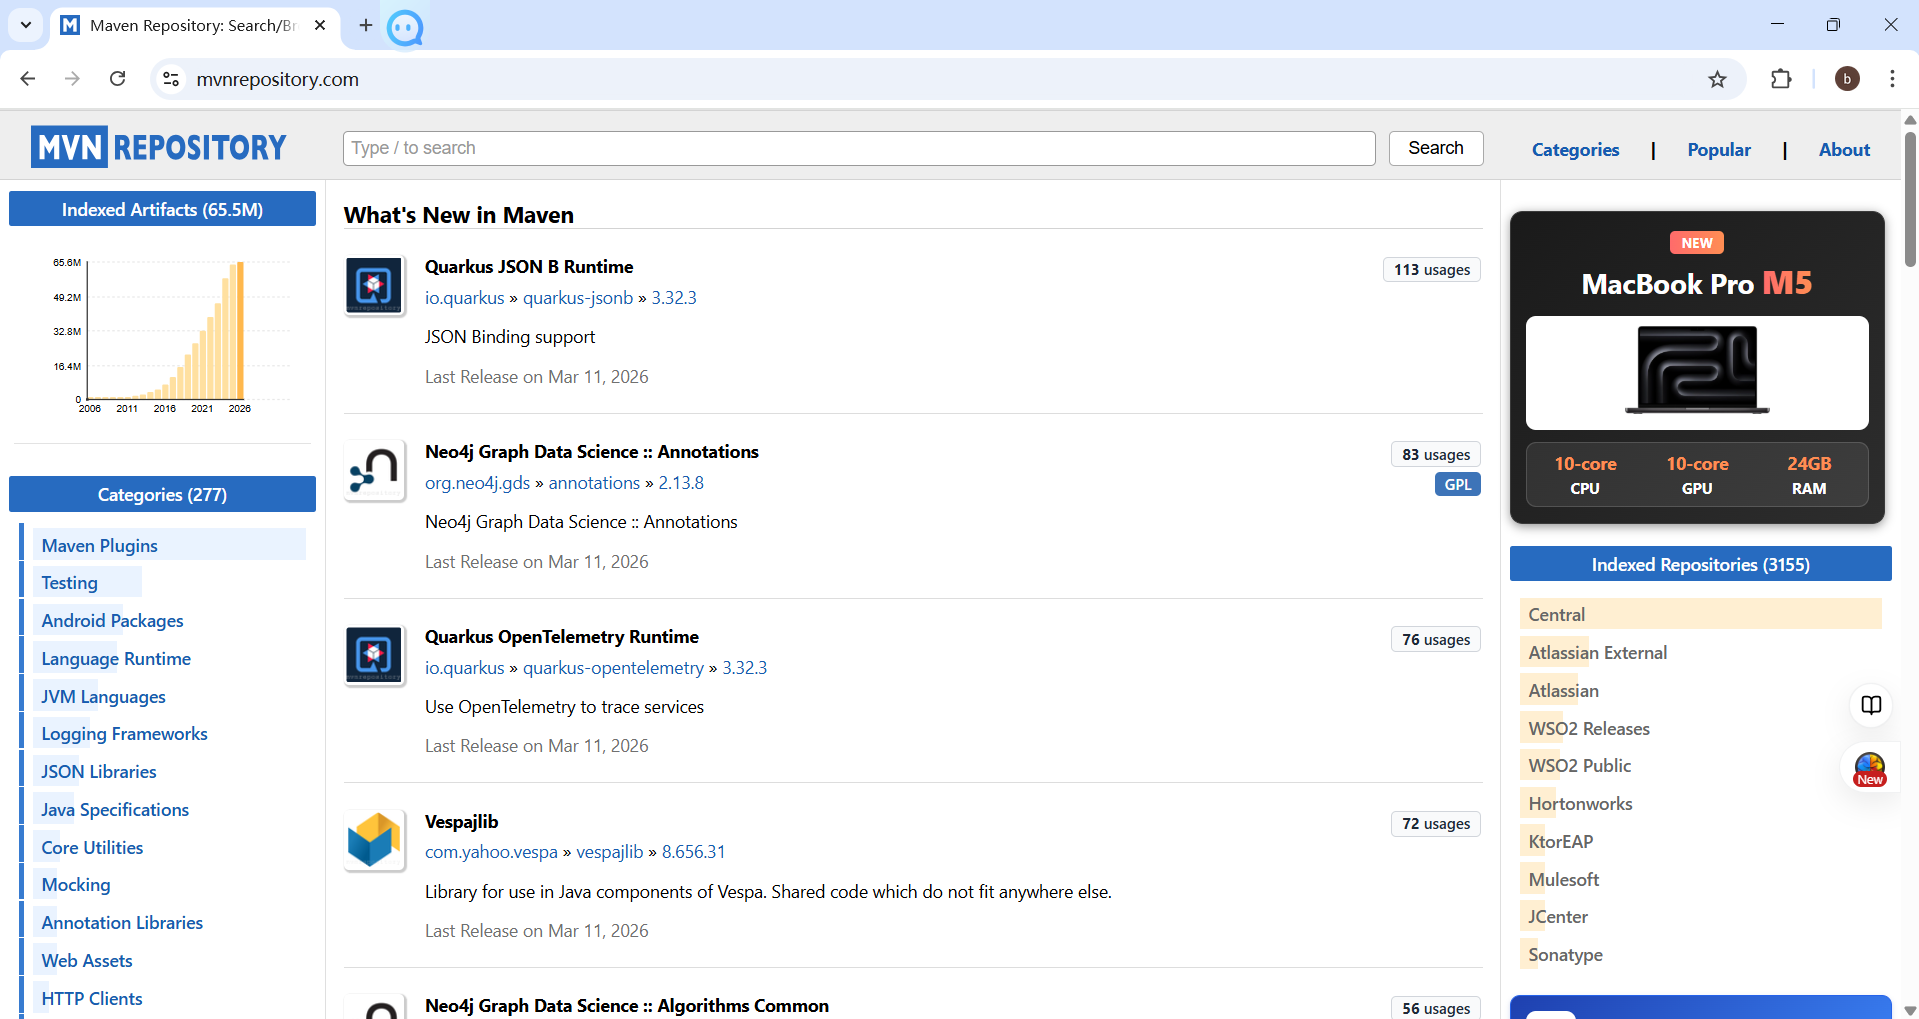Open the WSO2 Releases repository

pos(1589,729)
